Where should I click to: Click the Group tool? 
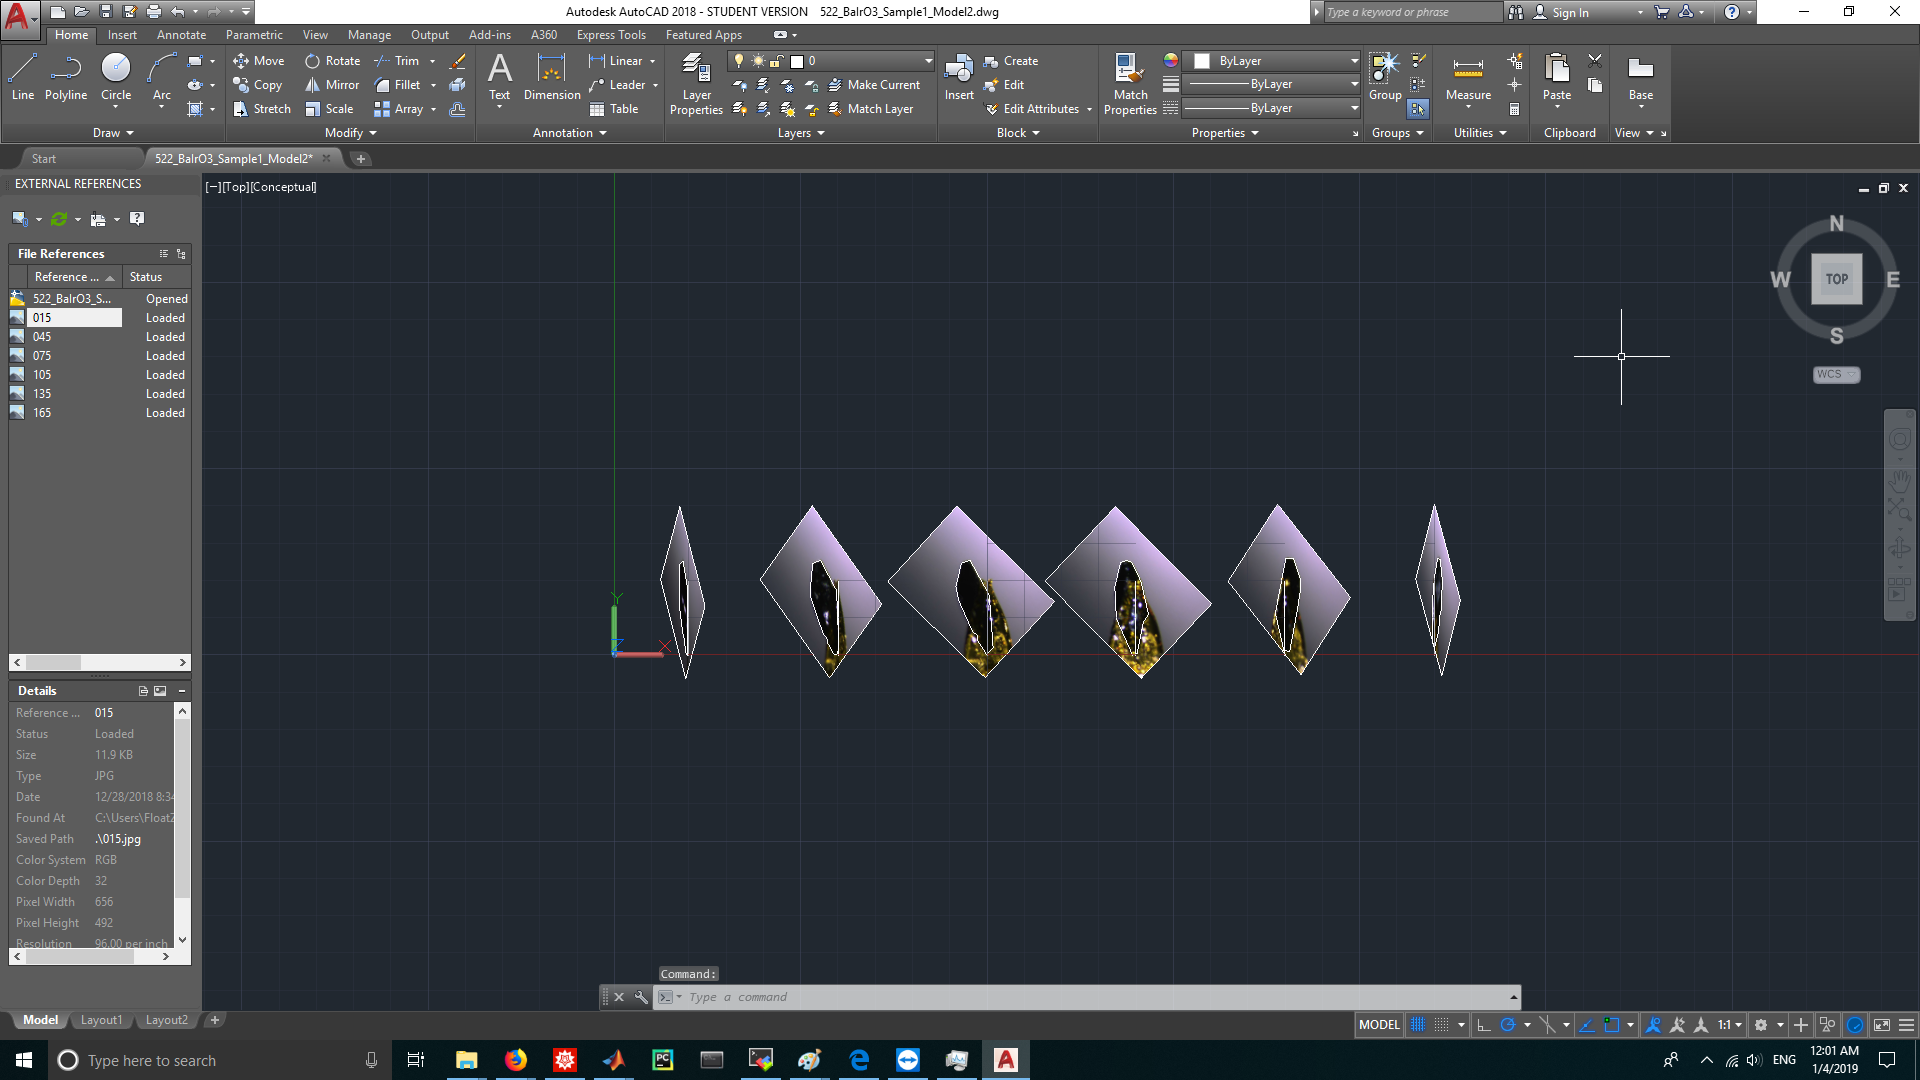click(1385, 78)
